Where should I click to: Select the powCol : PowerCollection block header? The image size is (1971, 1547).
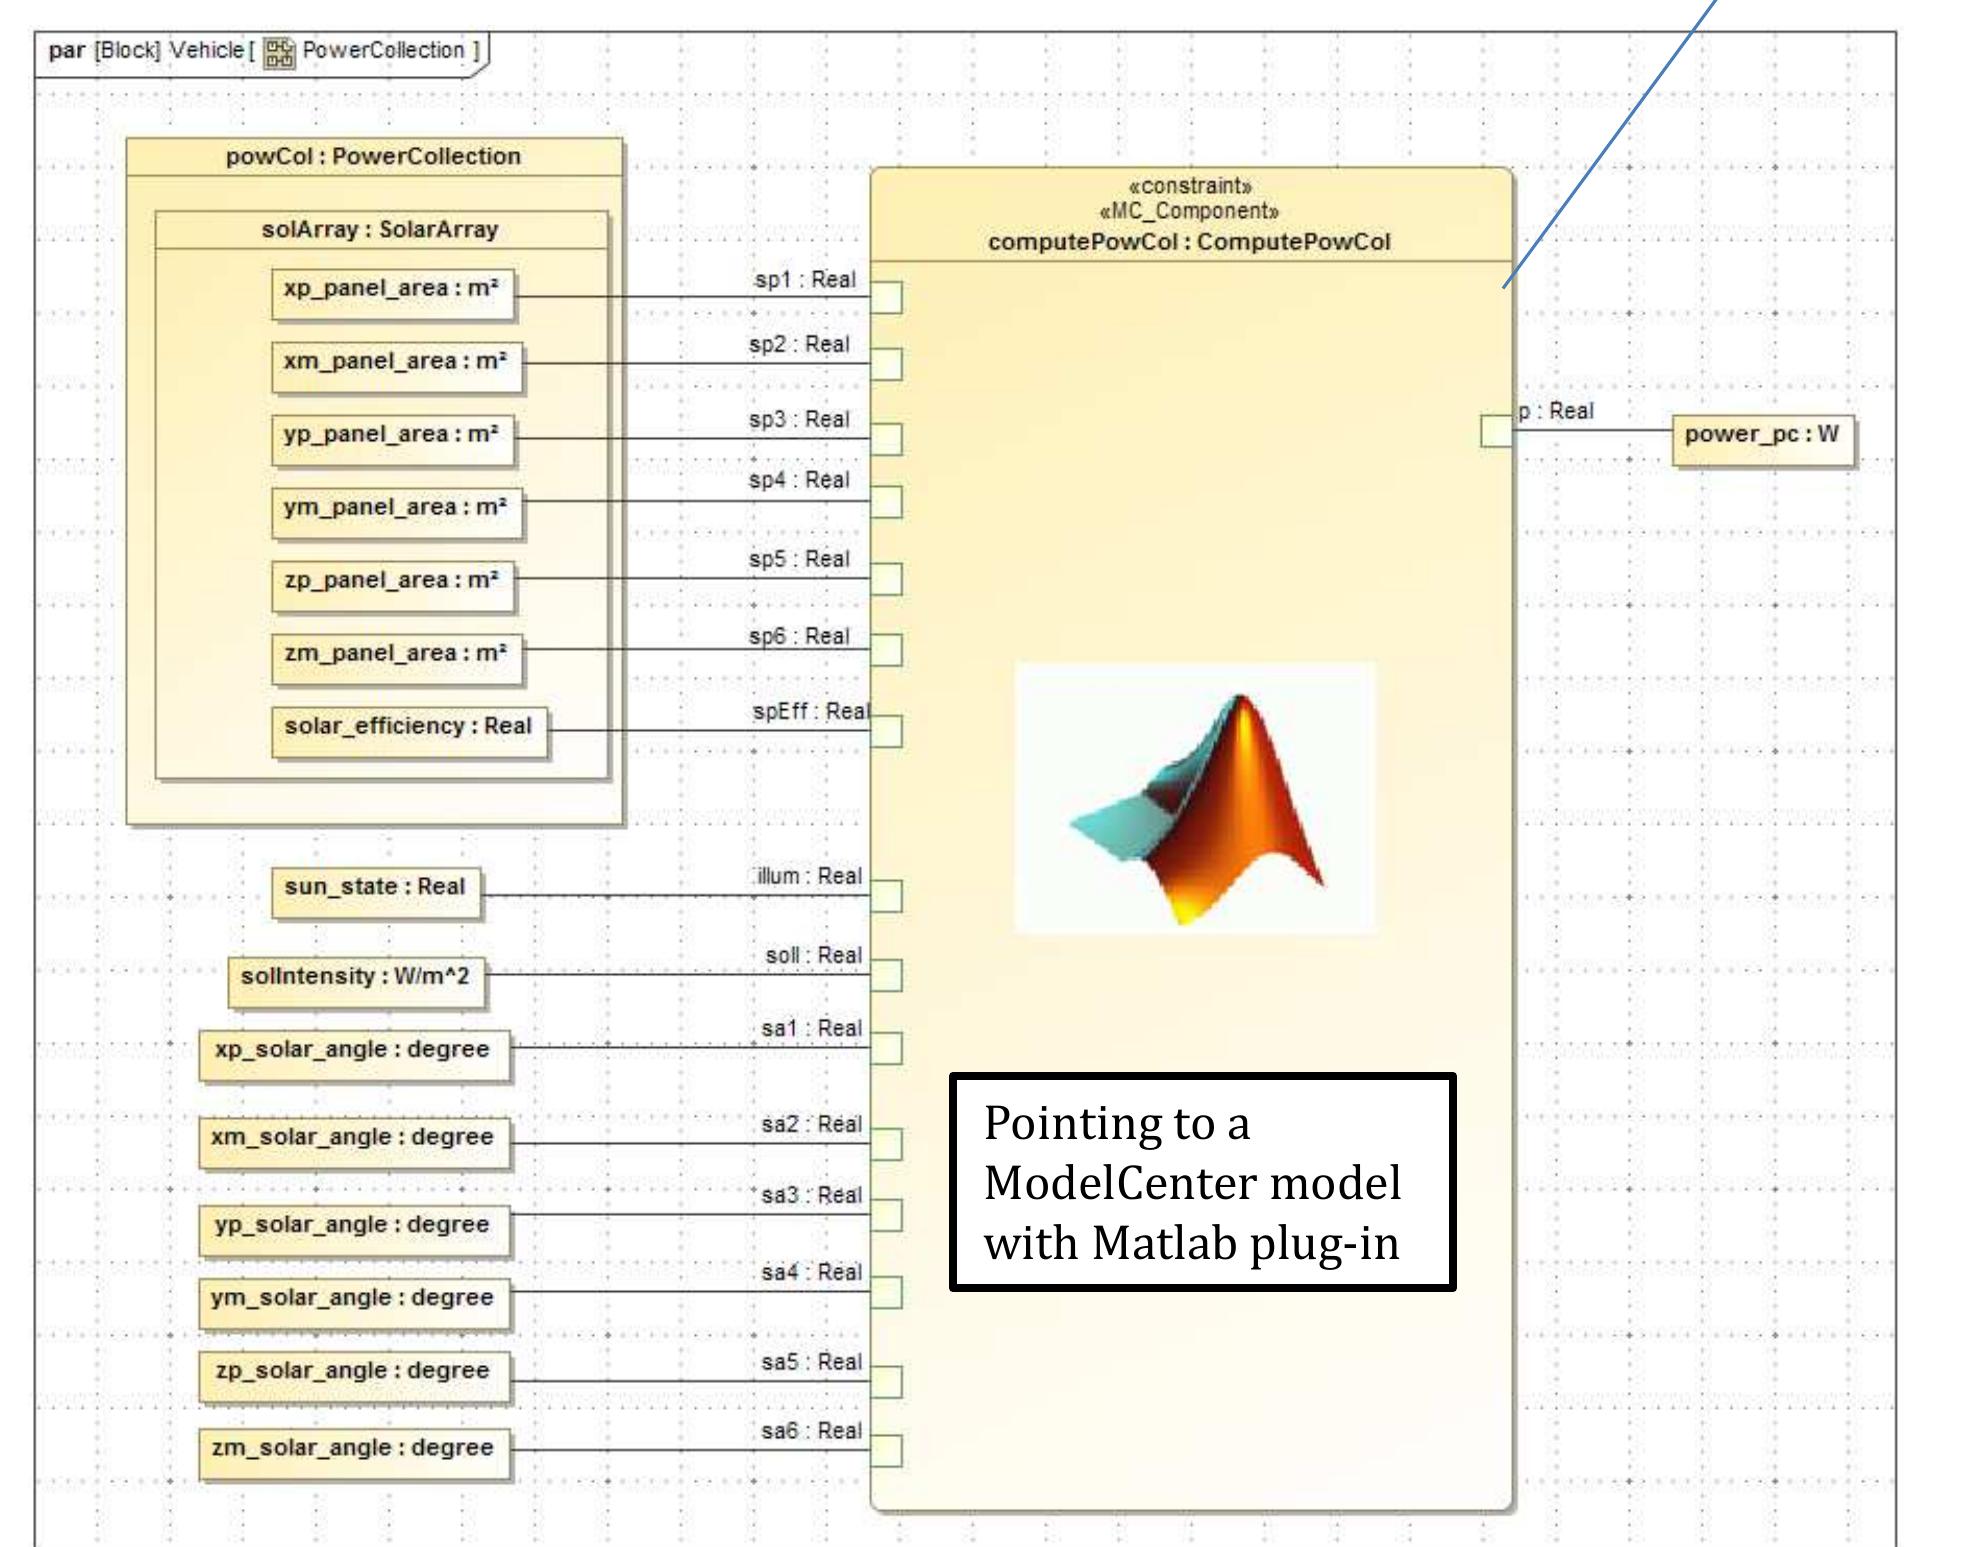point(372,155)
